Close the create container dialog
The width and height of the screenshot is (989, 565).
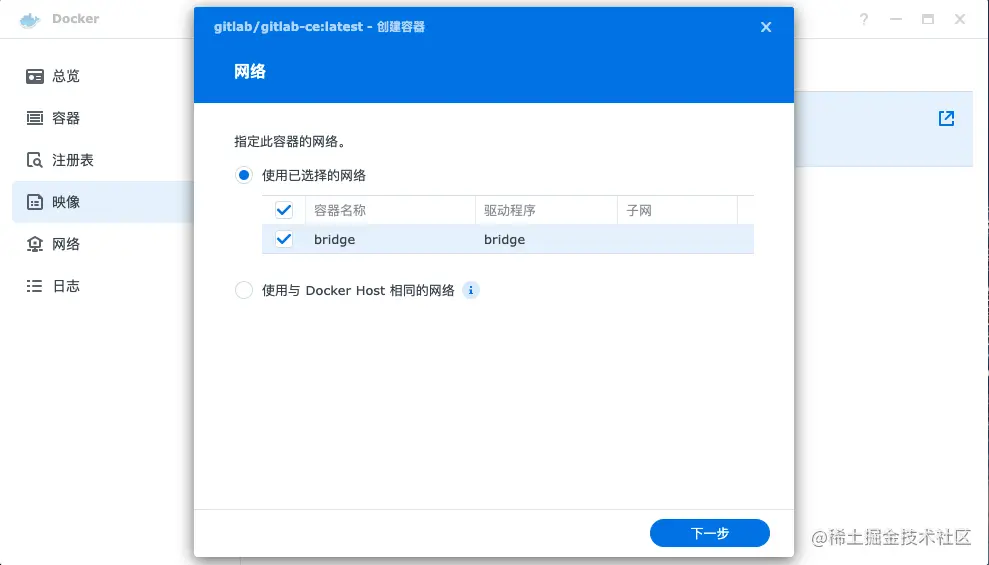coord(766,27)
